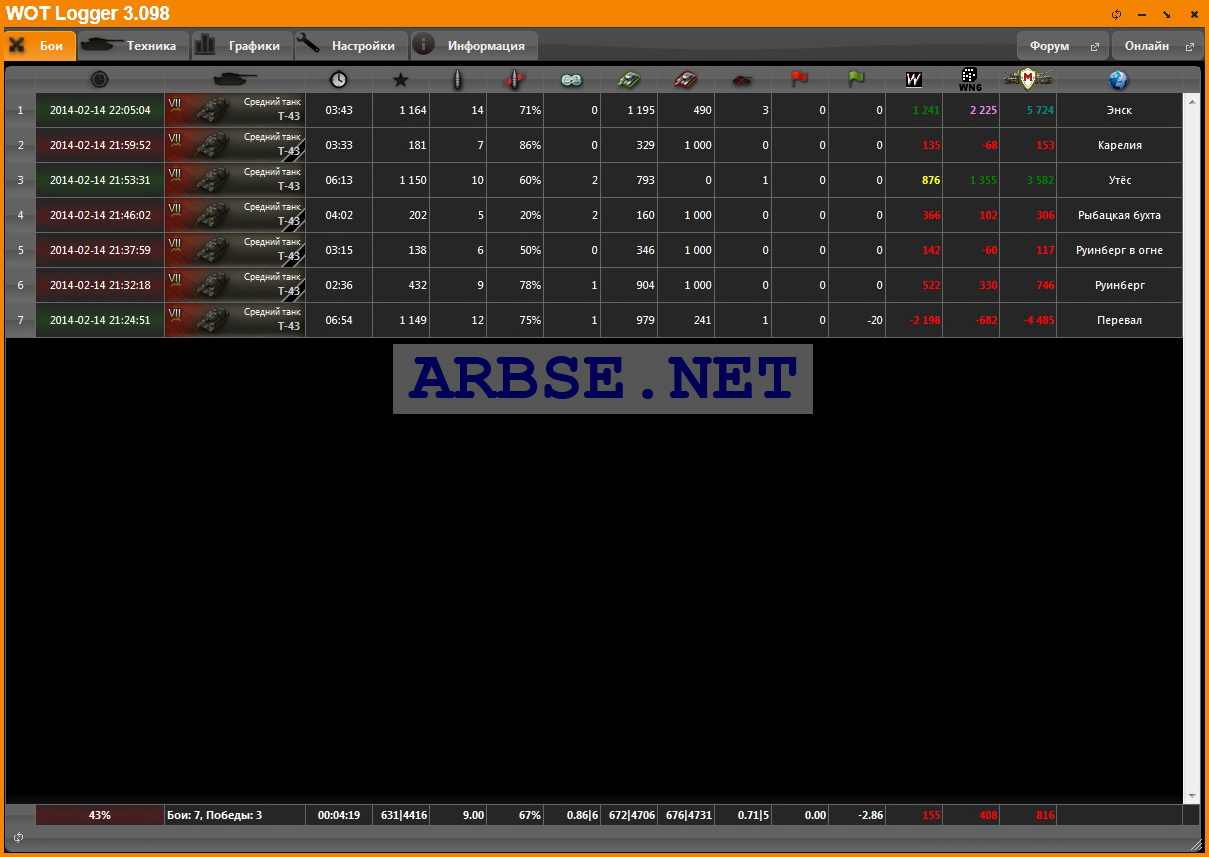Sort by the W efficiency rating icon
This screenshot has width=1209, height=857.
[913, 79]
